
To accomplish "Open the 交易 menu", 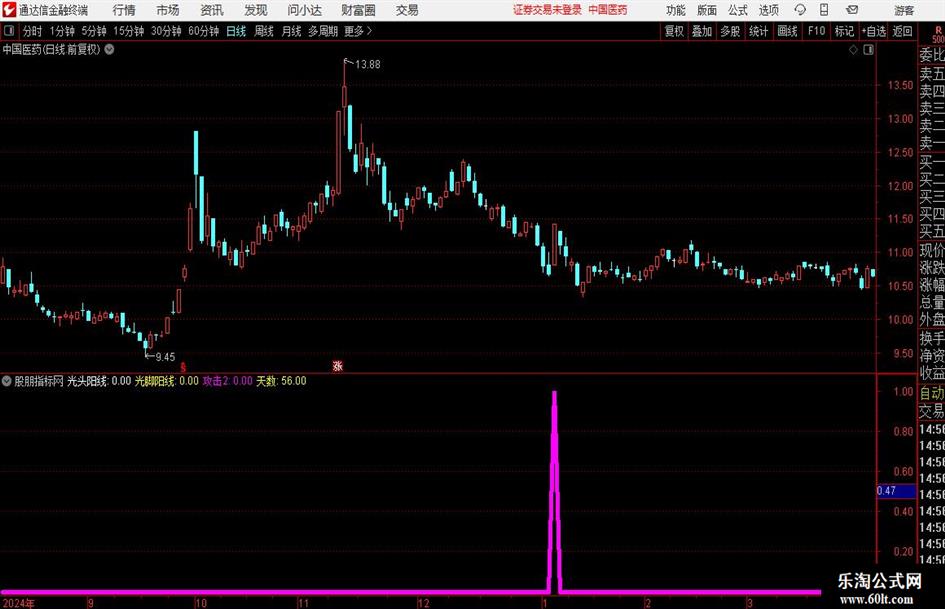I will tap(407, 10).
